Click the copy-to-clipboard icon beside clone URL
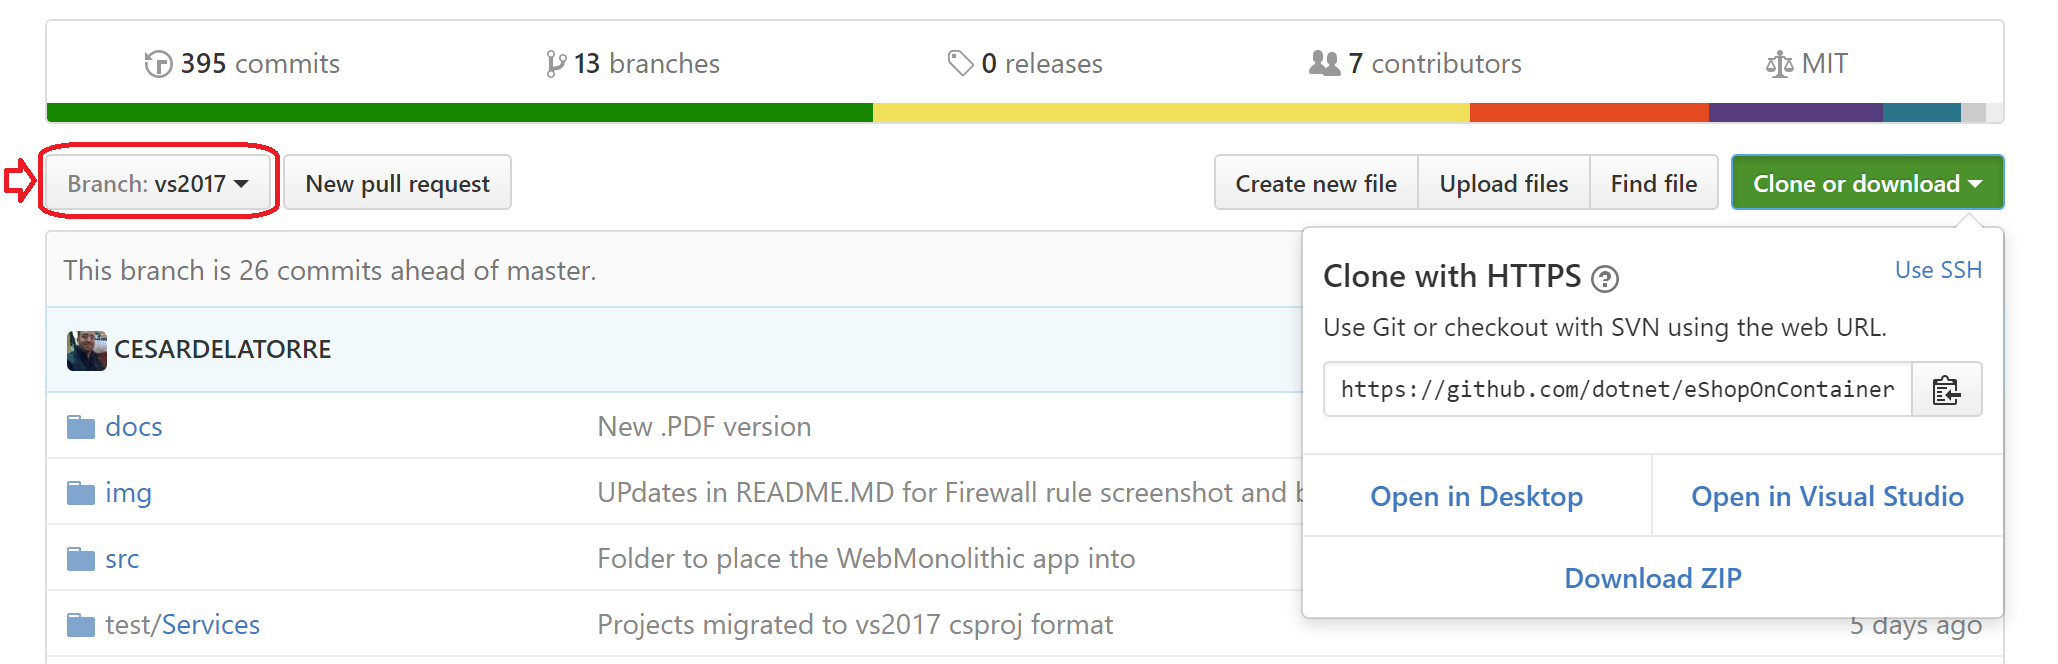 pos(1945,390)
